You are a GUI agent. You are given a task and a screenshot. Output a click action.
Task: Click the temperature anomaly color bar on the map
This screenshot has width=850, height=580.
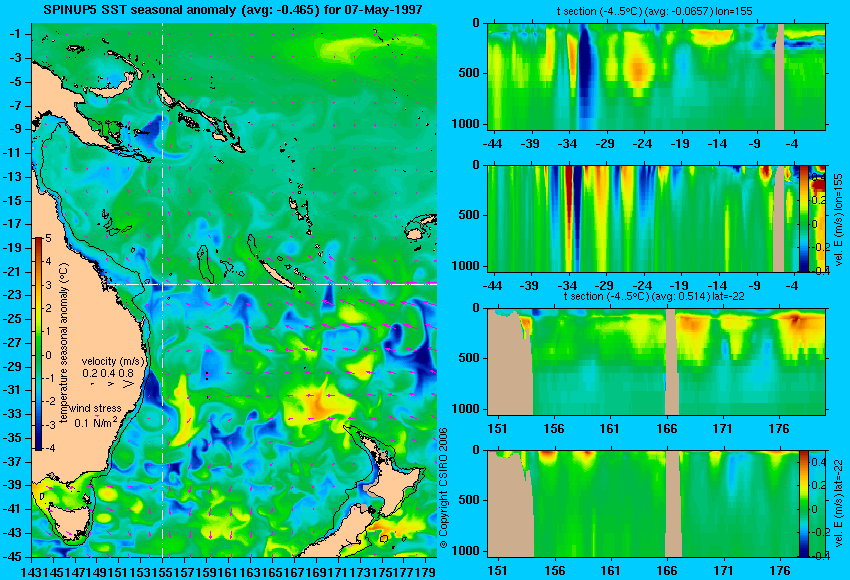pyautogui.click(x=38, y=343)
